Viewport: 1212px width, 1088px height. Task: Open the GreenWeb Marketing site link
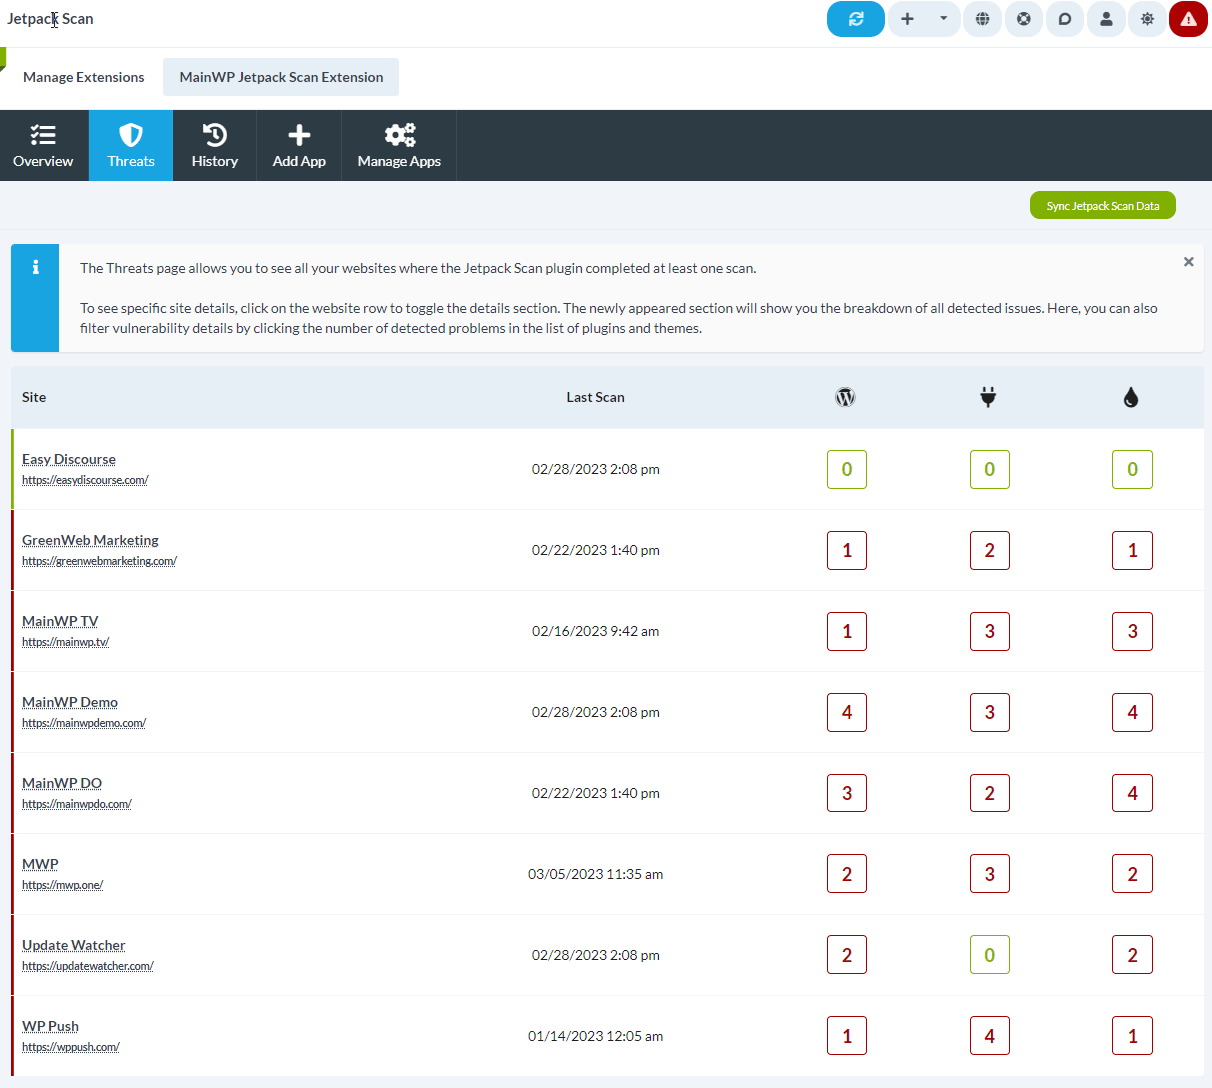[90, 540]
